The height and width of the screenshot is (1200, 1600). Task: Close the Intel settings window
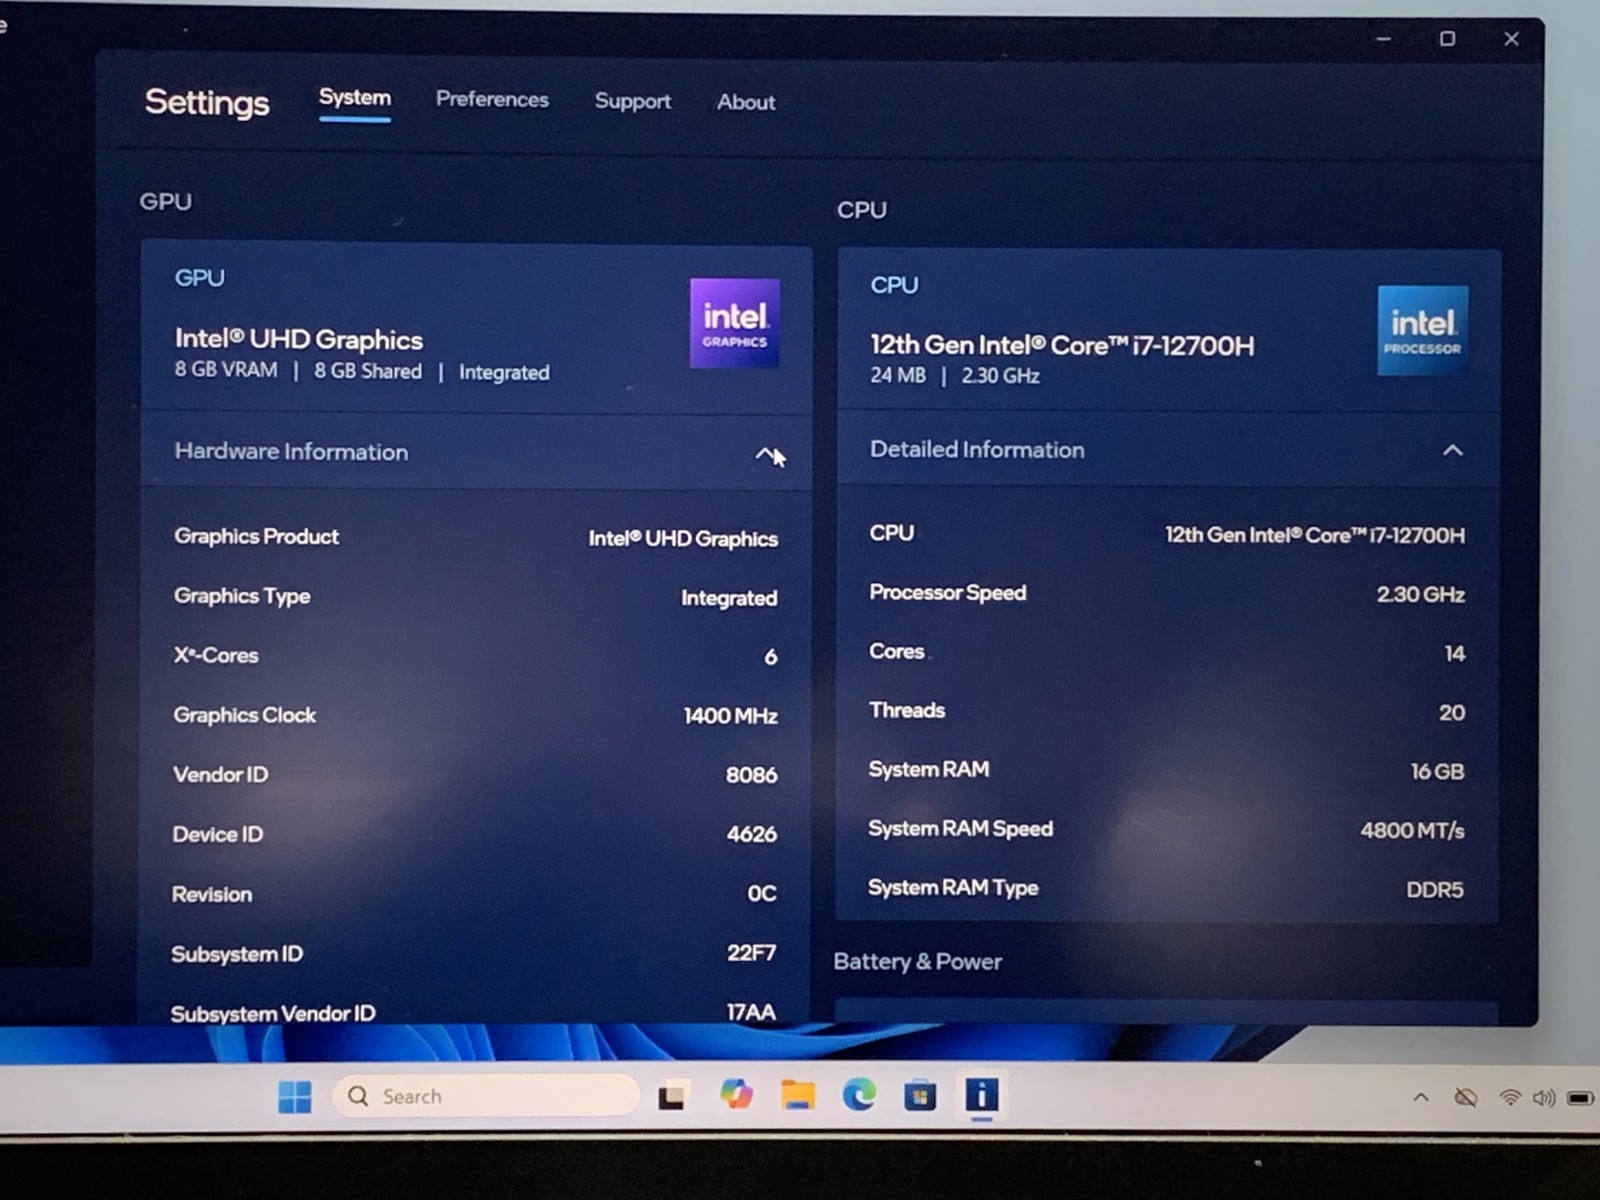tap(1511, 39)
